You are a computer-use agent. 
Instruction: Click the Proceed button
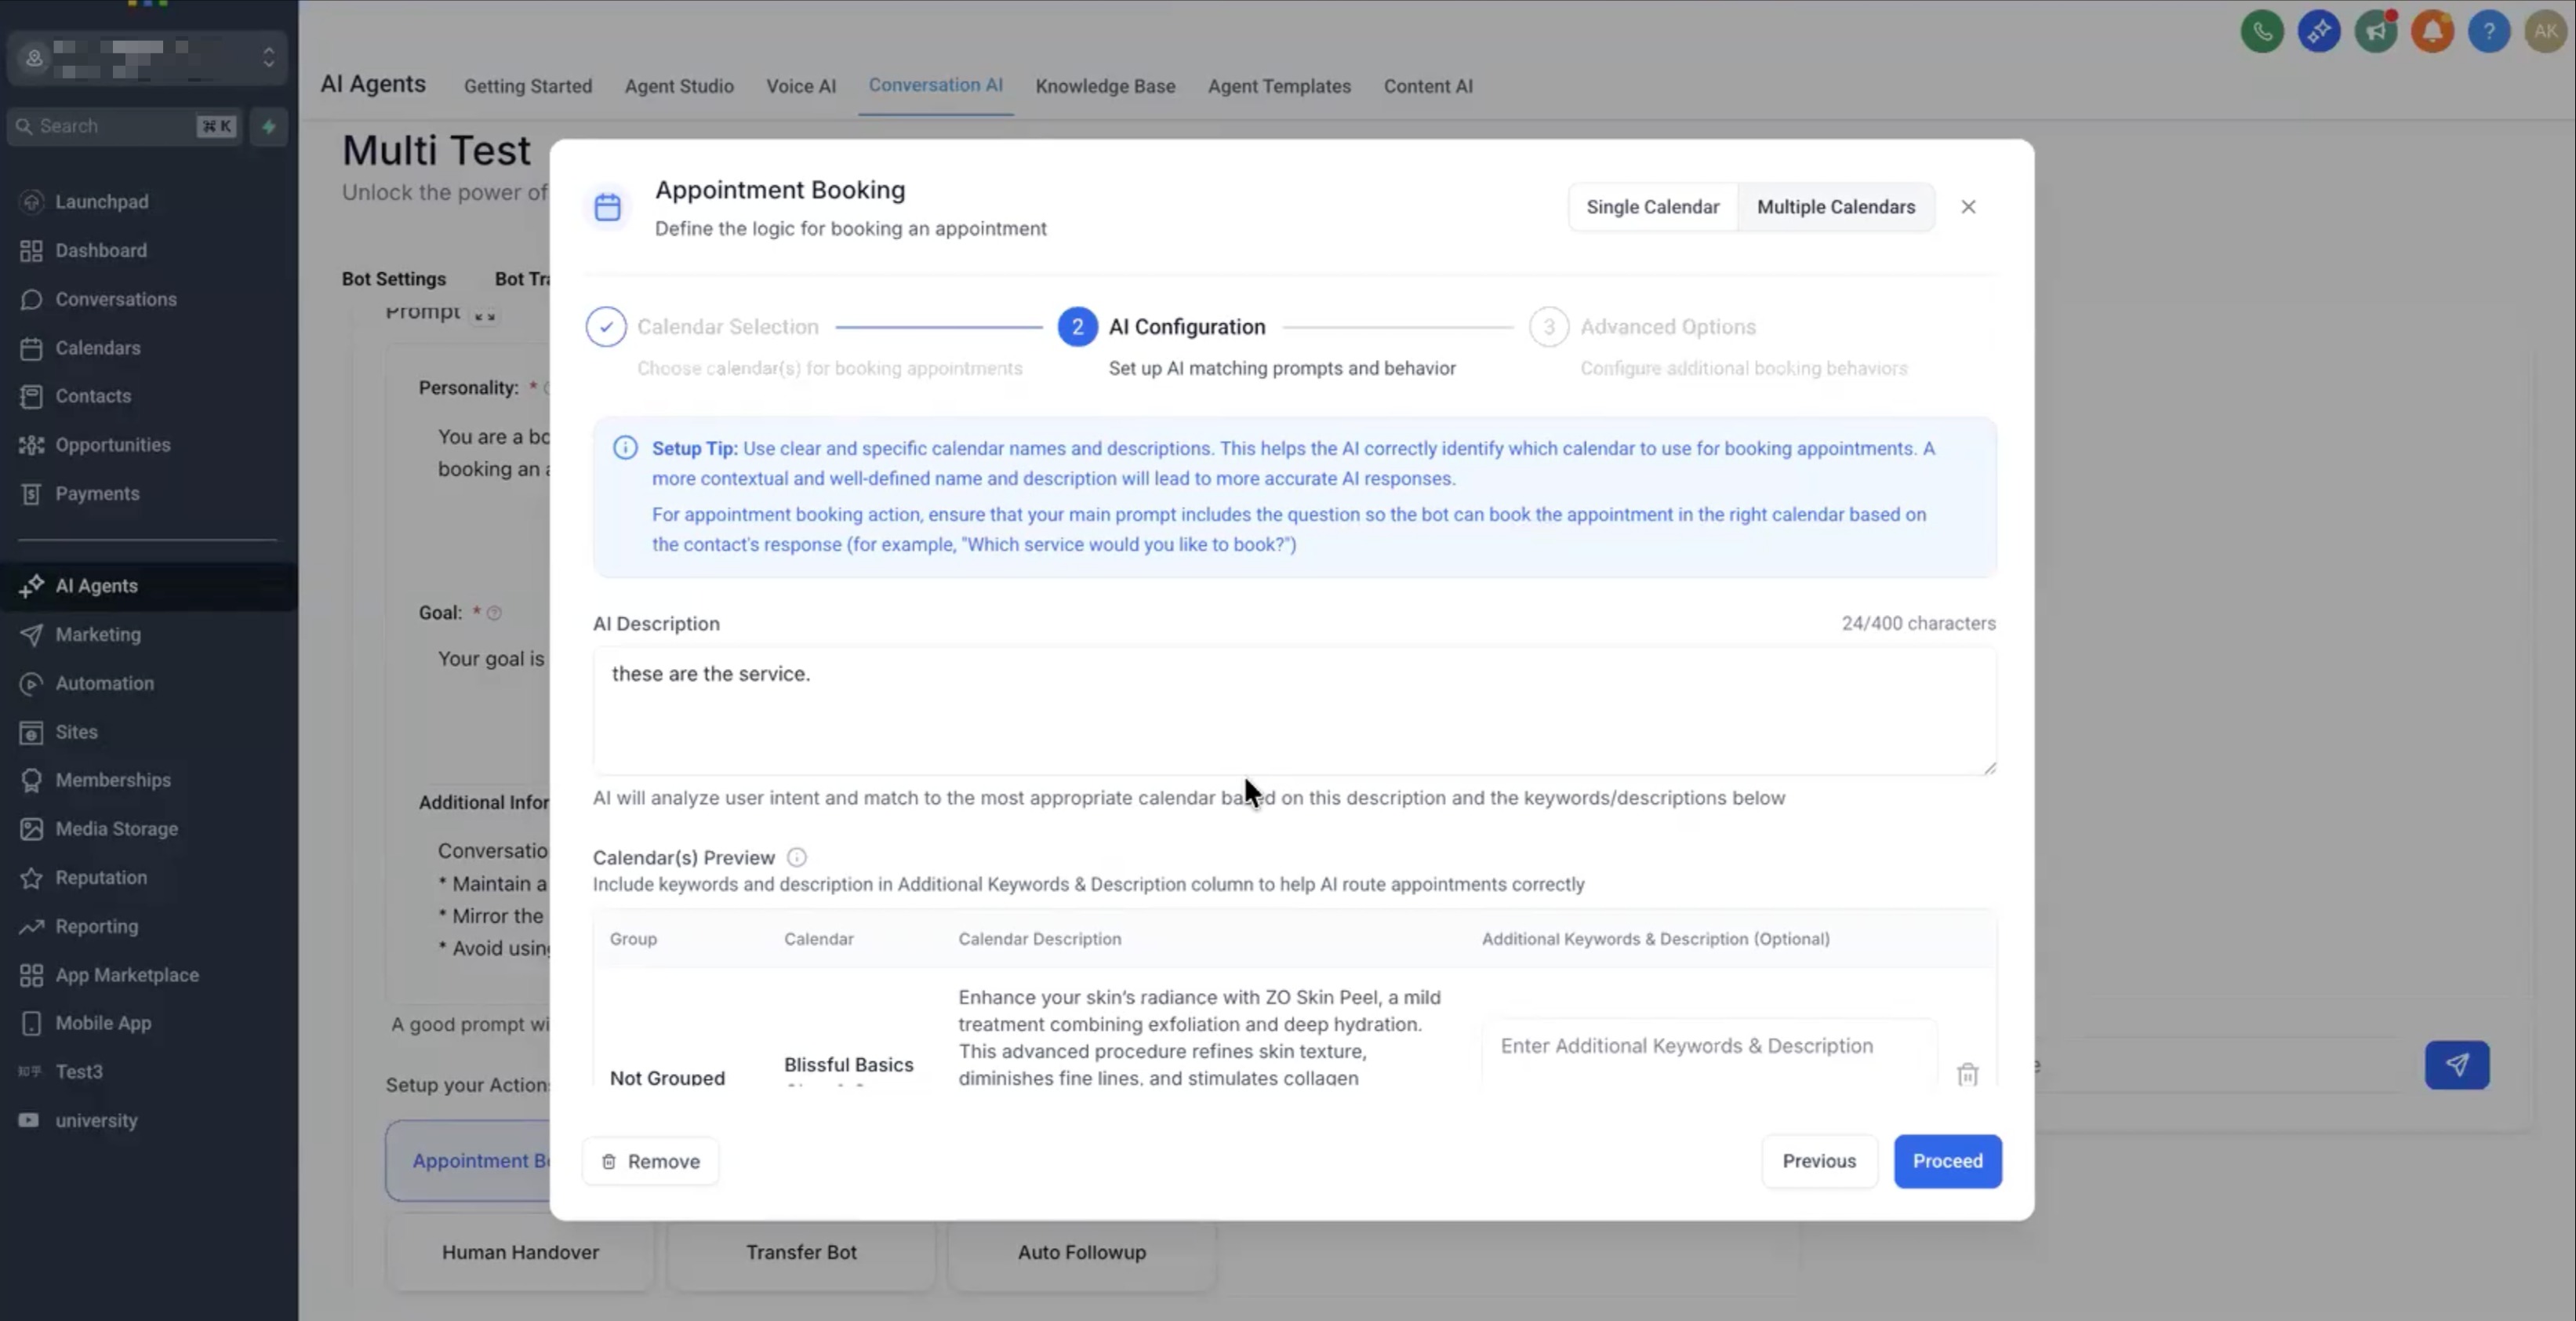[x=1946, y=1161]
